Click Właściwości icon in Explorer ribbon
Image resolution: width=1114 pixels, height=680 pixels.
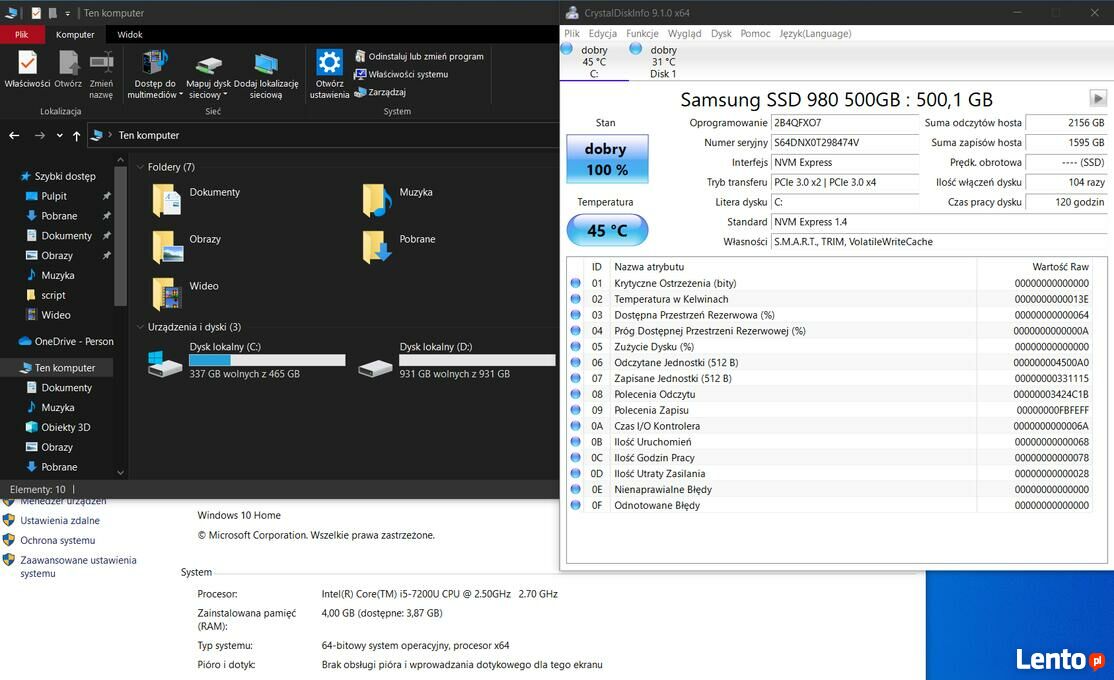click(x=27, y=63)
